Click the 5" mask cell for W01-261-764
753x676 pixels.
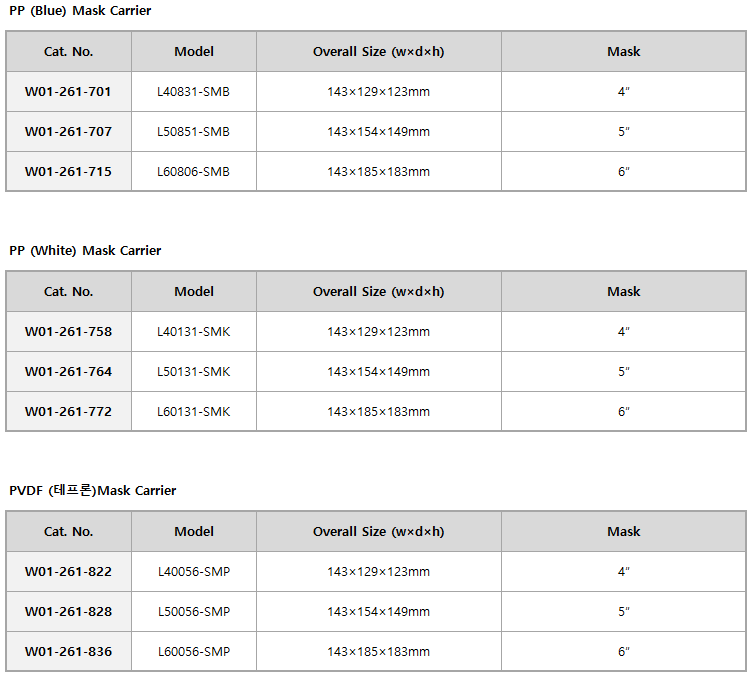coord(623,372)
